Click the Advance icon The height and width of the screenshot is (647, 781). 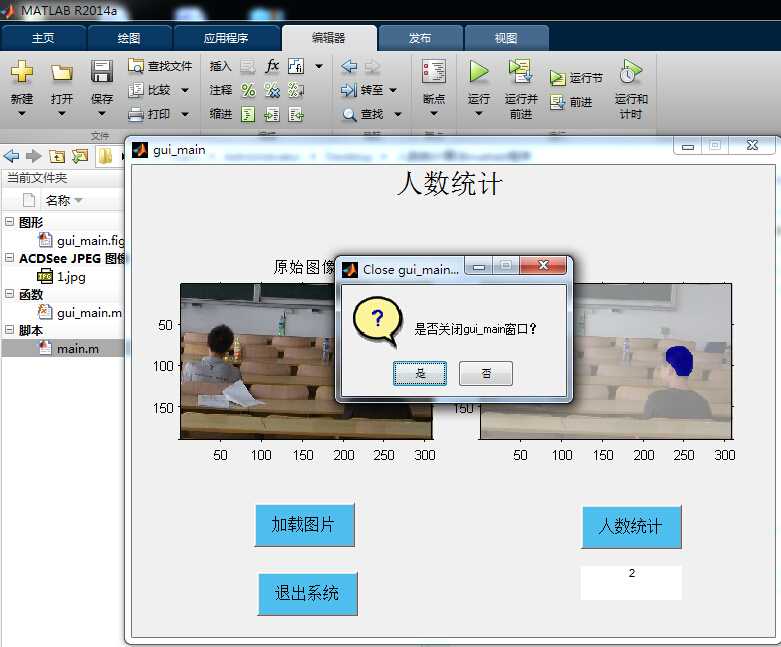(x=557, y=102)
